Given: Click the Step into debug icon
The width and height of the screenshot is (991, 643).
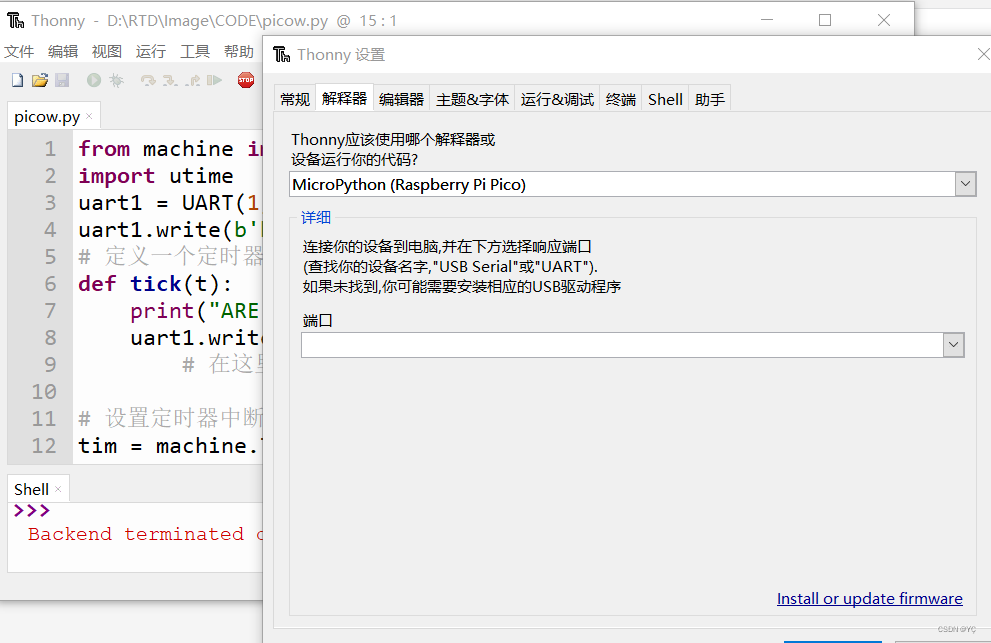Looking at the screenshot, I should click(x=170, y=80).
